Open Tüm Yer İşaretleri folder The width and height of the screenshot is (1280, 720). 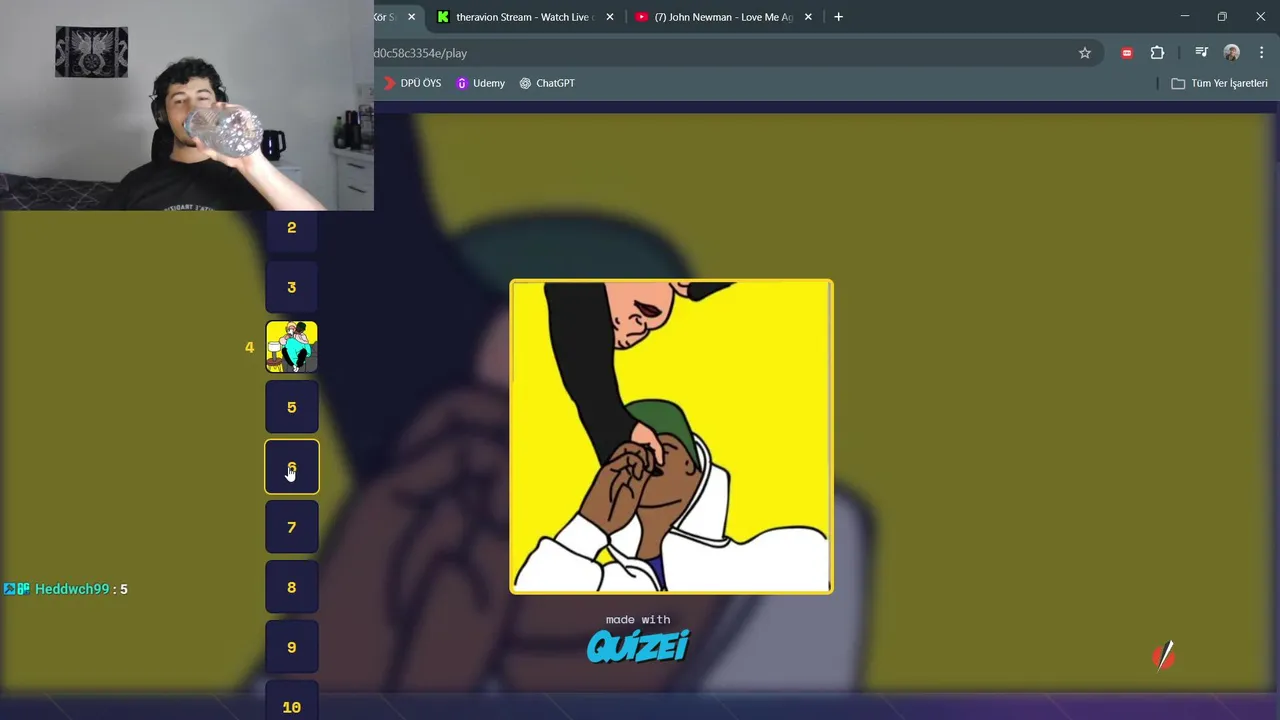(x=1219, y=83)
